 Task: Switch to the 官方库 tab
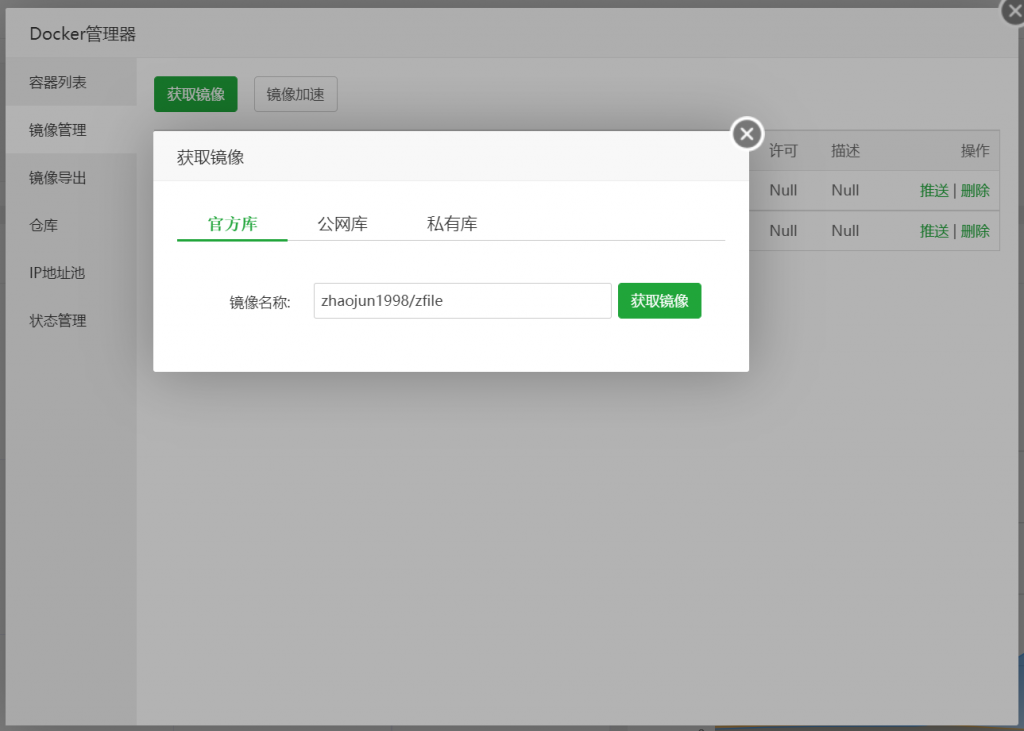tap(231, 223)
